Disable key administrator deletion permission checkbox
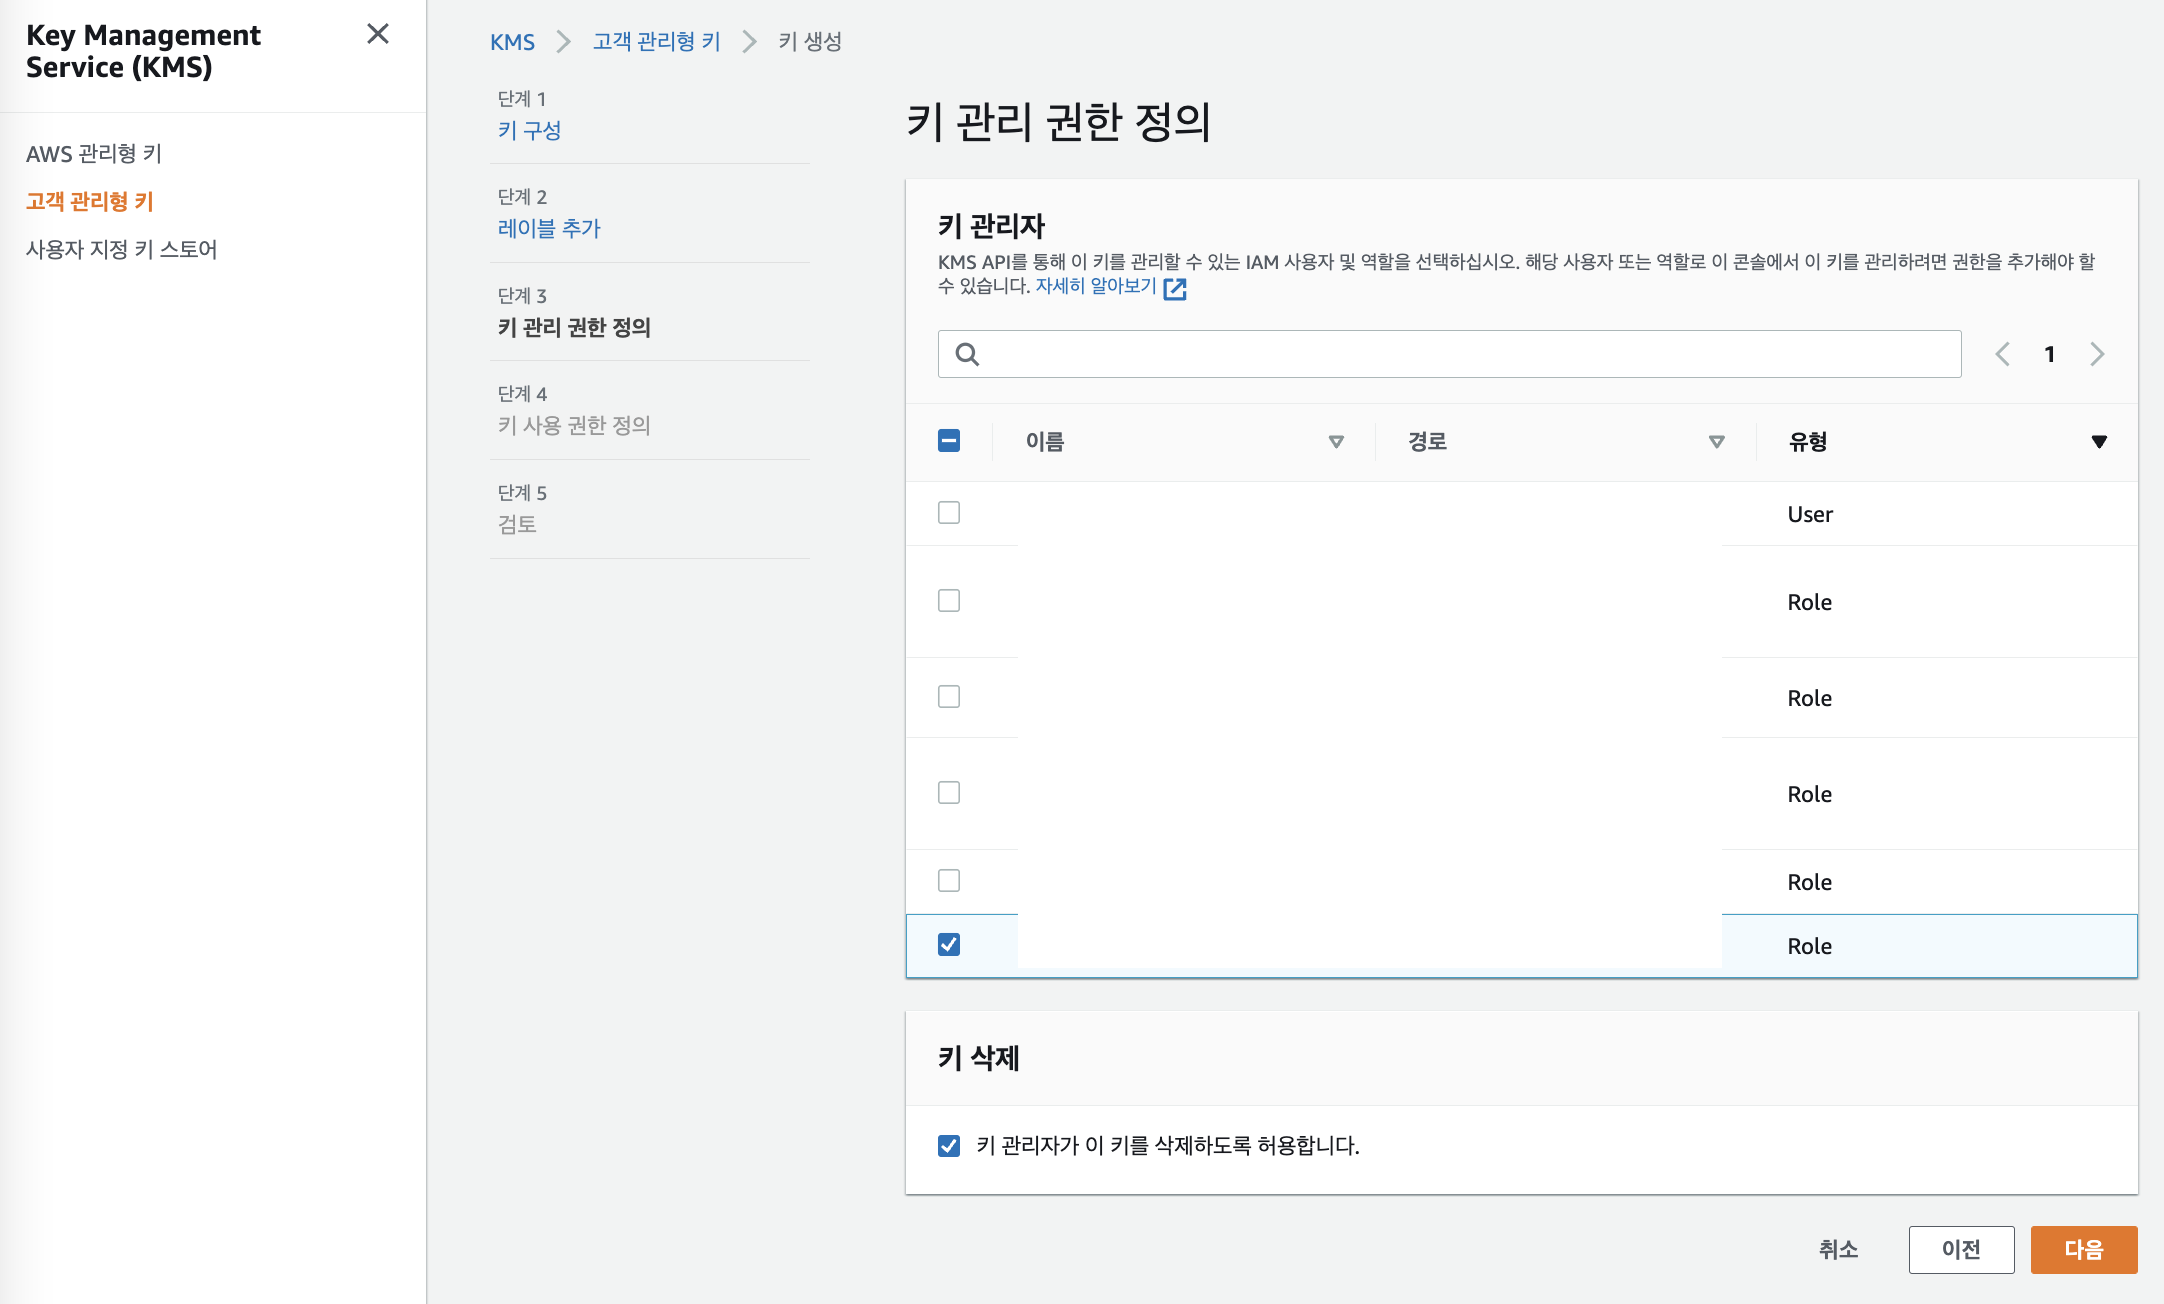Screen dimensions: 2164x1304 click(949, 1146)
